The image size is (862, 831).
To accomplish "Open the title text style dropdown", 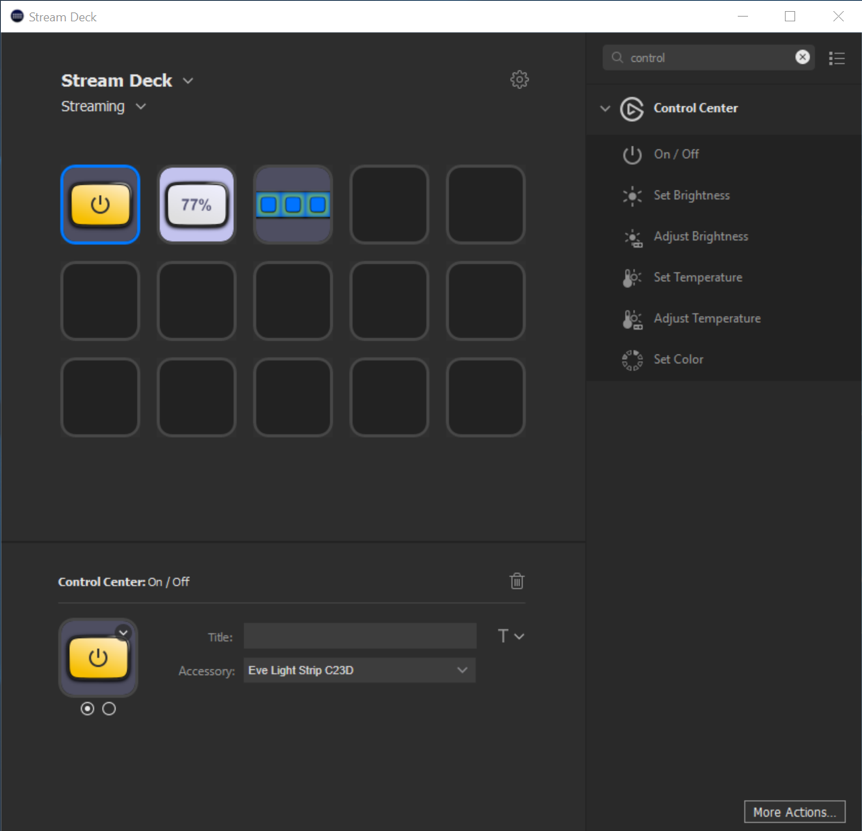I will click(511, 636).
